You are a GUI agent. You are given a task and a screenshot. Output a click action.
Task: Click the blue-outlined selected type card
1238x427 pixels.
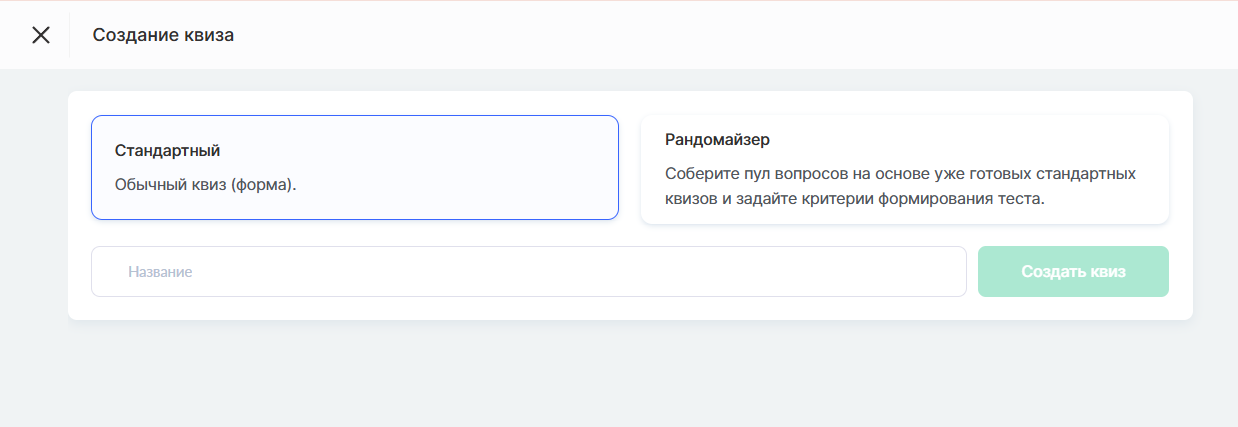coord(354,167)
